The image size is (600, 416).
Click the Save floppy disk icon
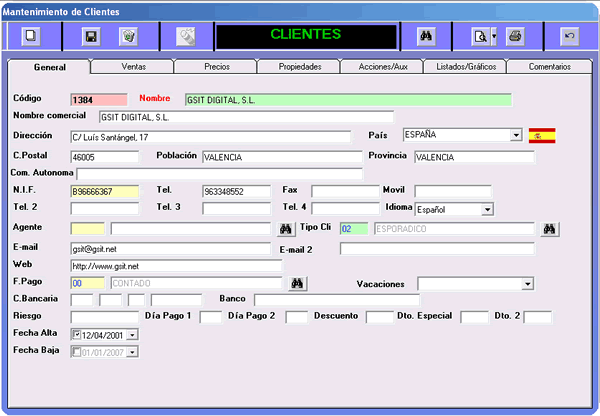91,35
